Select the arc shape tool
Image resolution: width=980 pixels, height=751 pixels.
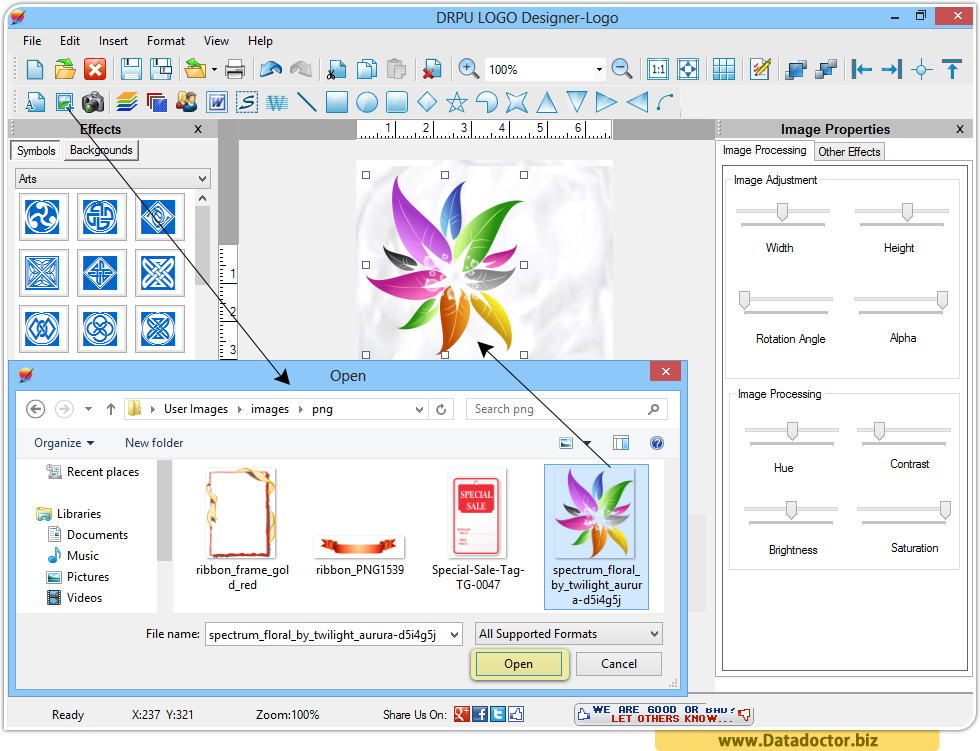pyautogui.click(x=666, y=102)
